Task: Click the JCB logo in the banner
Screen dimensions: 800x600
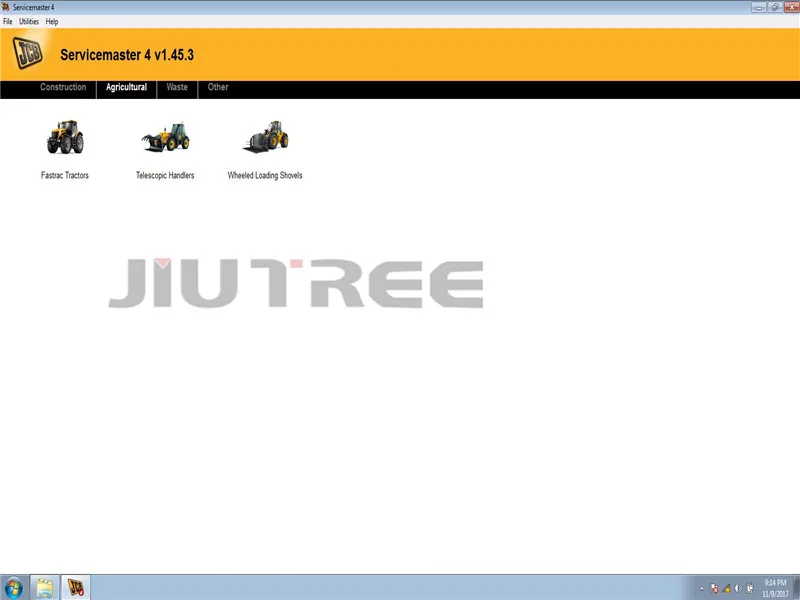Action: (28, 53)
